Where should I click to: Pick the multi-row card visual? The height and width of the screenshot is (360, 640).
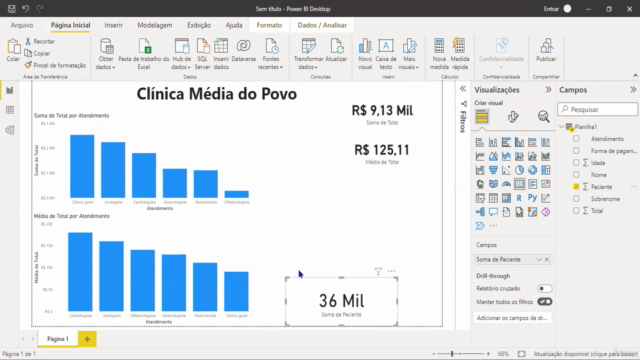point(532,184)
